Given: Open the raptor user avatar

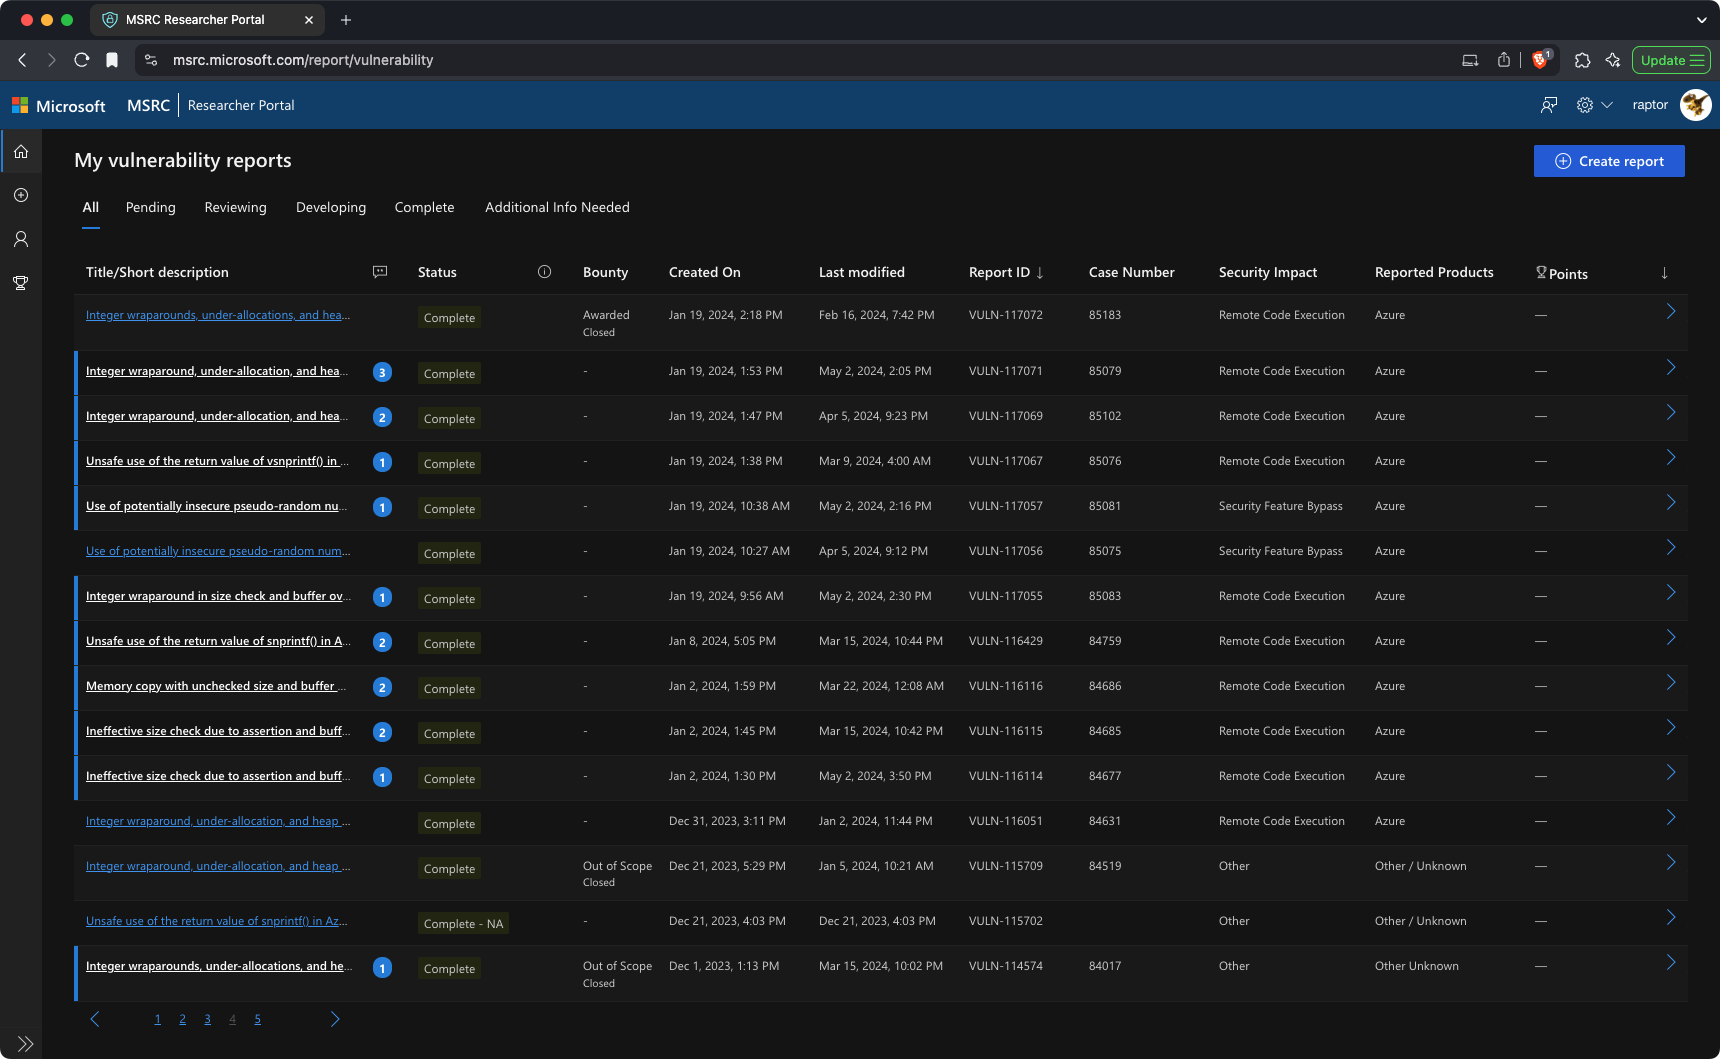Looking at the screenshot, I should point(1695,105).
